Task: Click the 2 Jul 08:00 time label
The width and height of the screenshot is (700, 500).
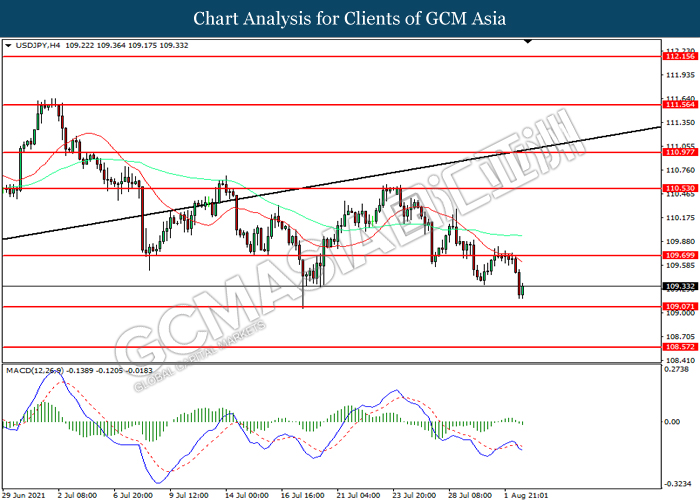Action: [x=77, y=495]
